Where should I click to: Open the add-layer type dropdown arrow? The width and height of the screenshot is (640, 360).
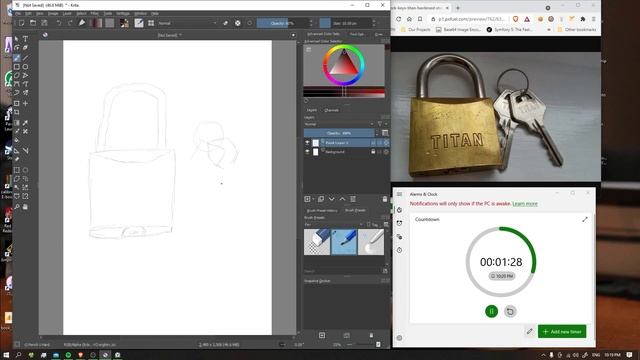pos(313,199)
